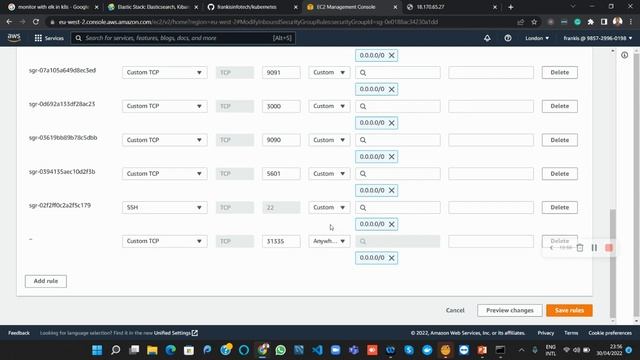Delete the port 5601 rule
640x360 pixels.
(560, 173)
